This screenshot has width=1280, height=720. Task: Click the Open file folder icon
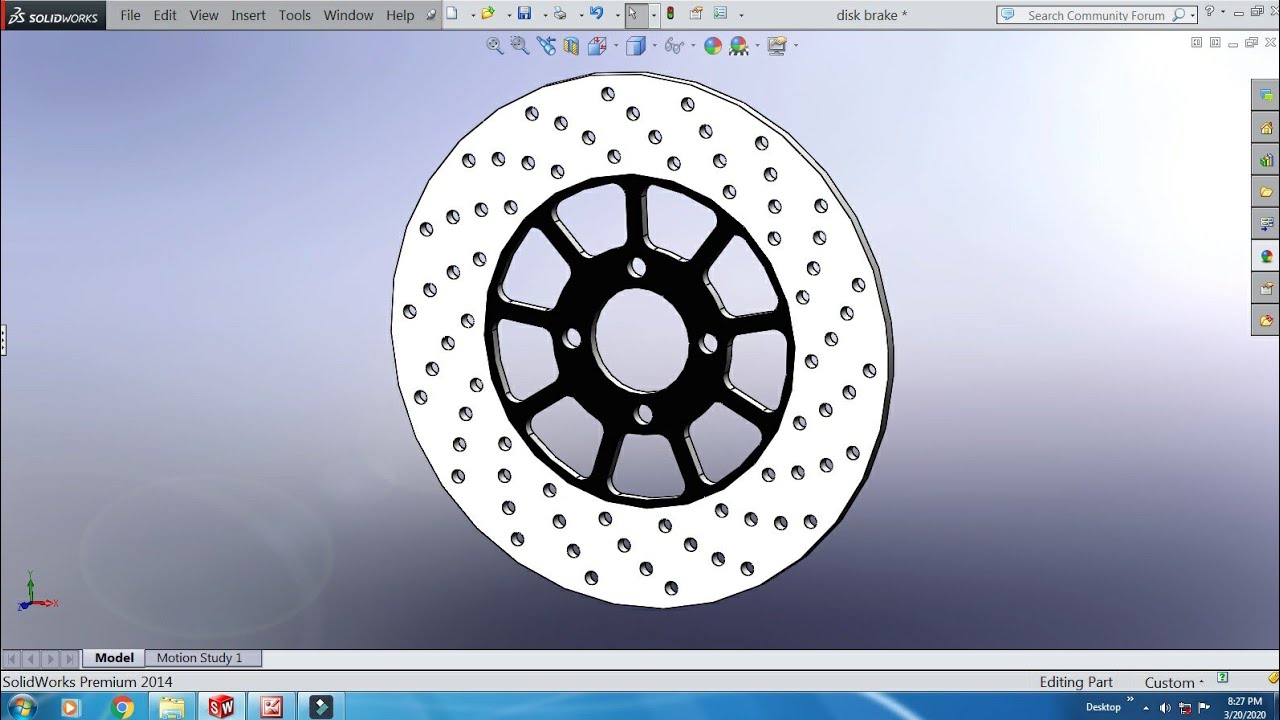click(487, 14)
